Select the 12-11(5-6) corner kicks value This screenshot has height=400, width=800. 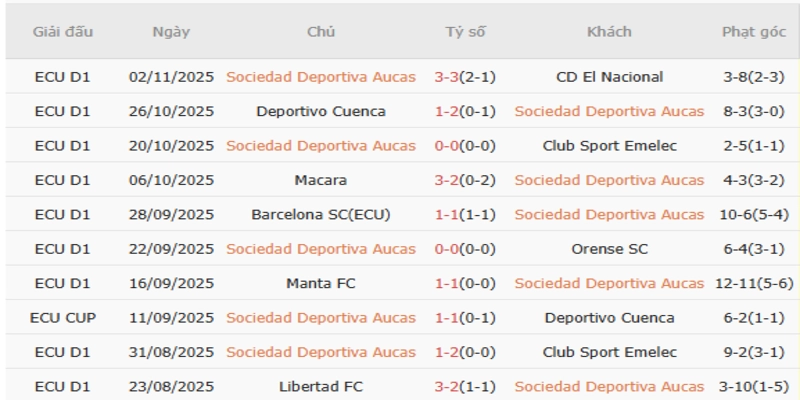coord(753,283)
